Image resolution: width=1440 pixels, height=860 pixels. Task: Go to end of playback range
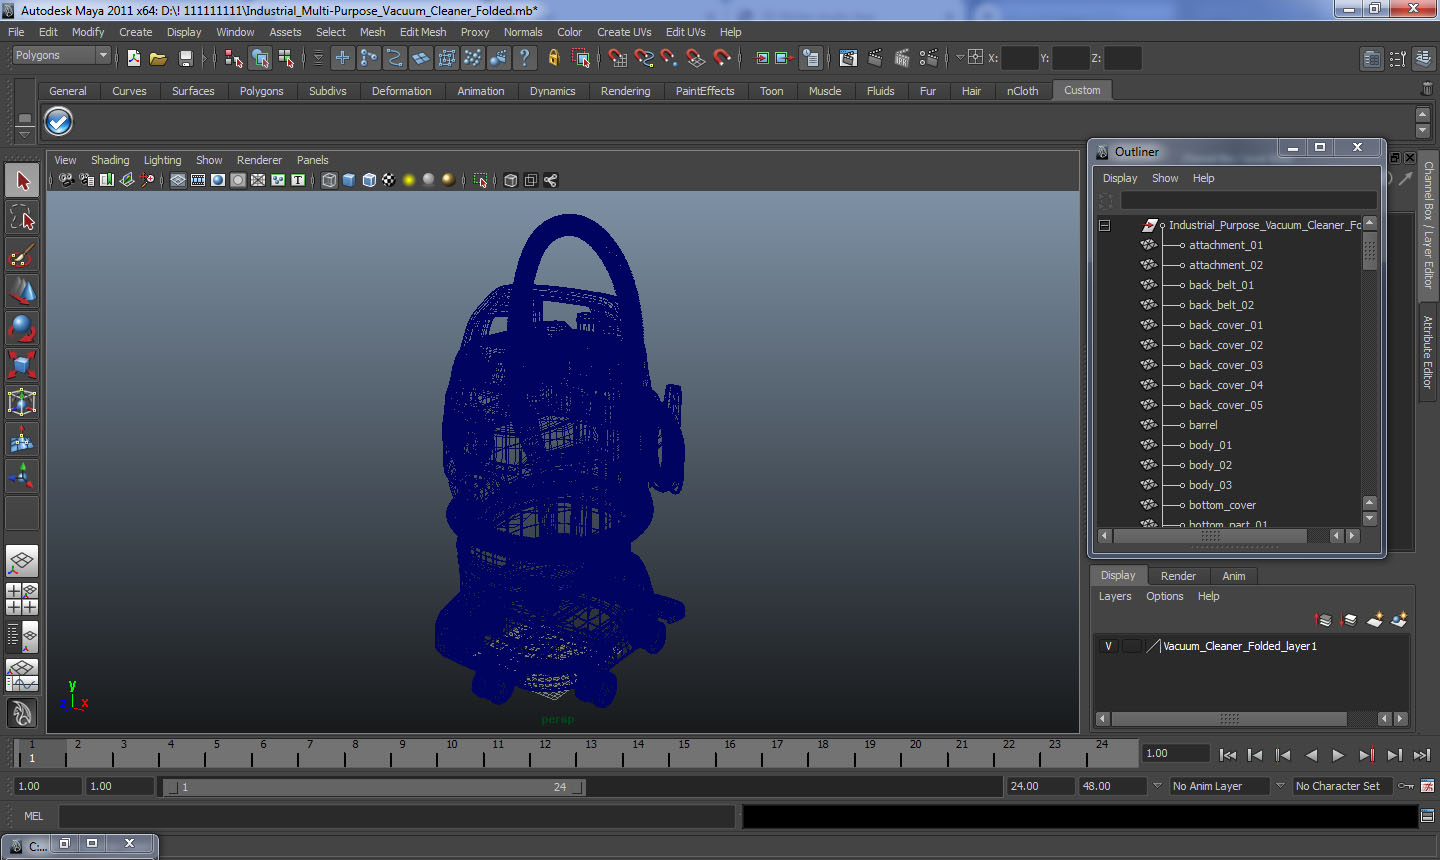coord(1422,755)
